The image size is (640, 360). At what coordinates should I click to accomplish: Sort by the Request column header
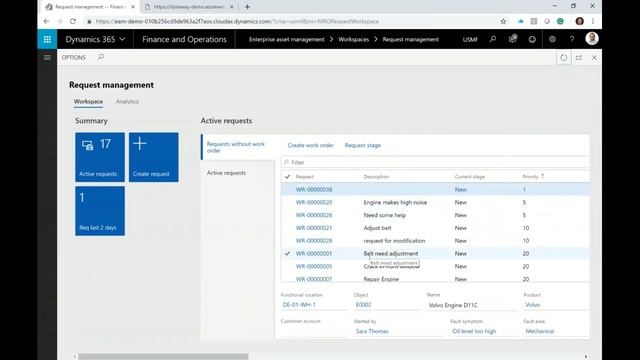tap(304, 177)
